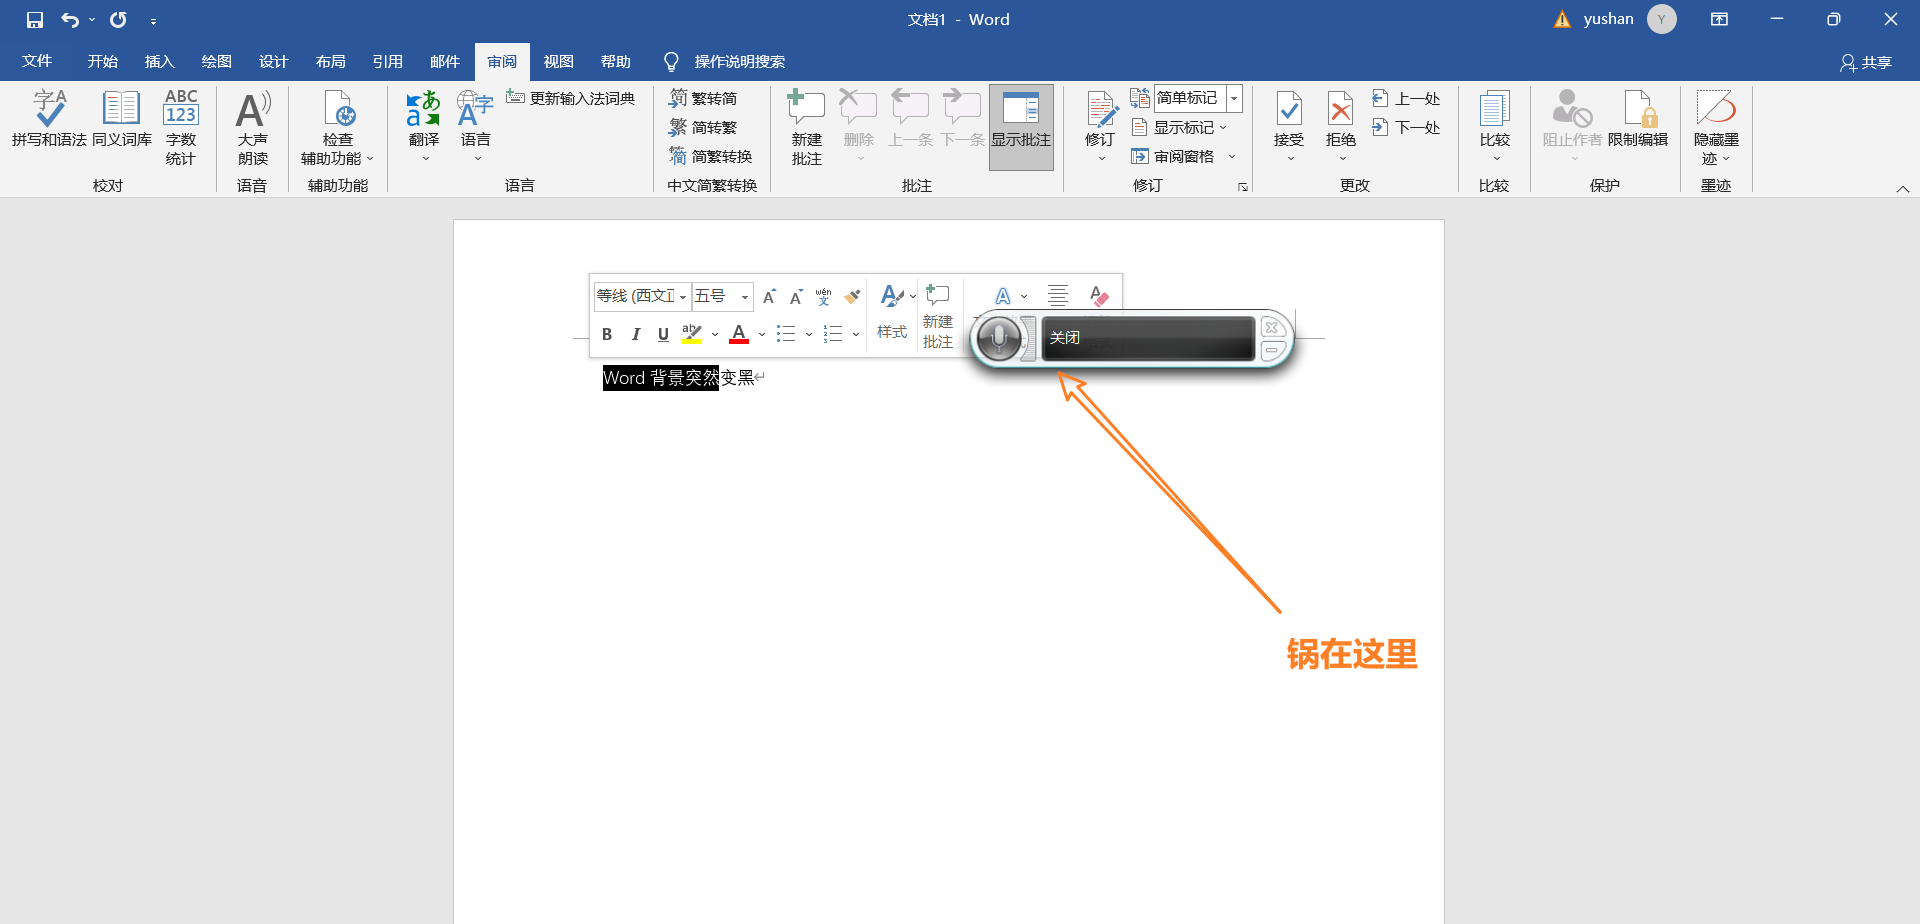
Task: Toggle bold in mini toolbar
Action: click(x=607, y=334)
